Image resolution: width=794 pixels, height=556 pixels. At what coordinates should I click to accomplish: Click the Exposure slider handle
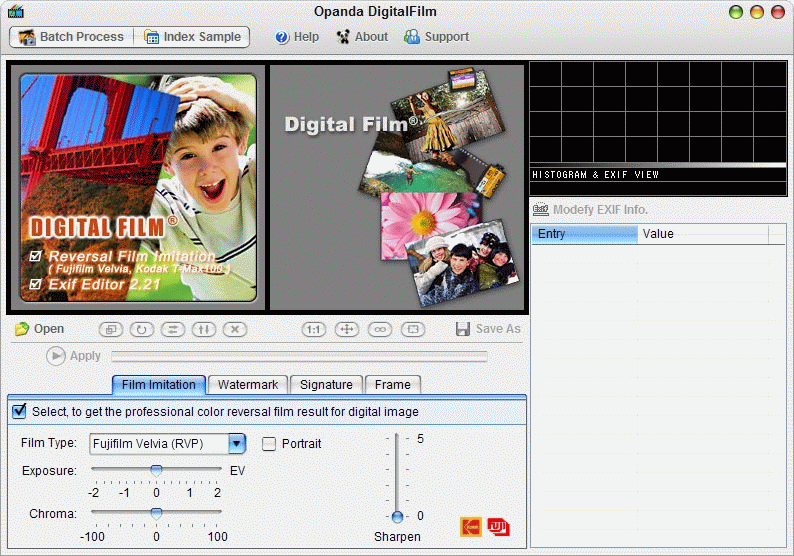[156, 470]
